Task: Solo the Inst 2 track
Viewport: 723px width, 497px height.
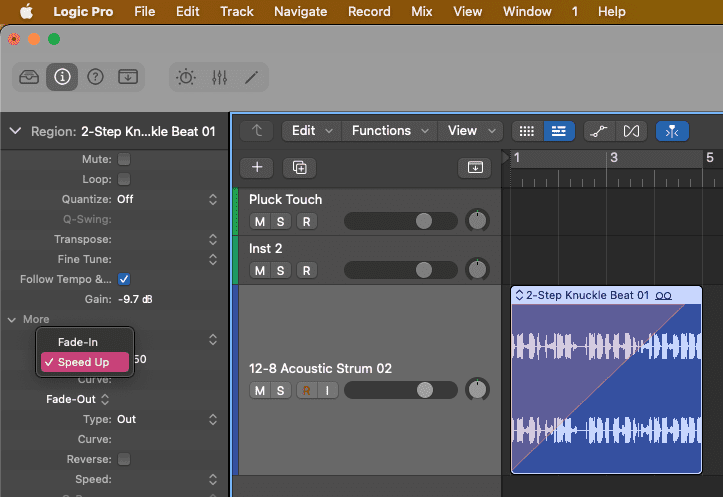Action: point(280,271)
